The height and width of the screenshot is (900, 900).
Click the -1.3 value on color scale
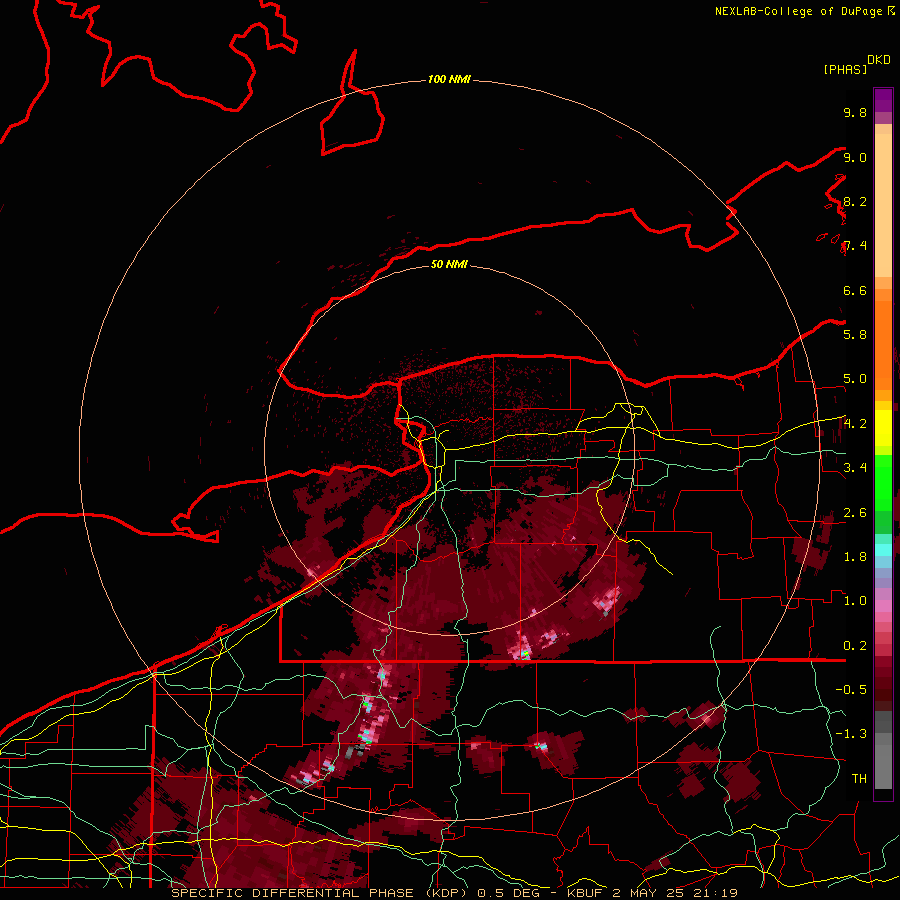(851, 734)
